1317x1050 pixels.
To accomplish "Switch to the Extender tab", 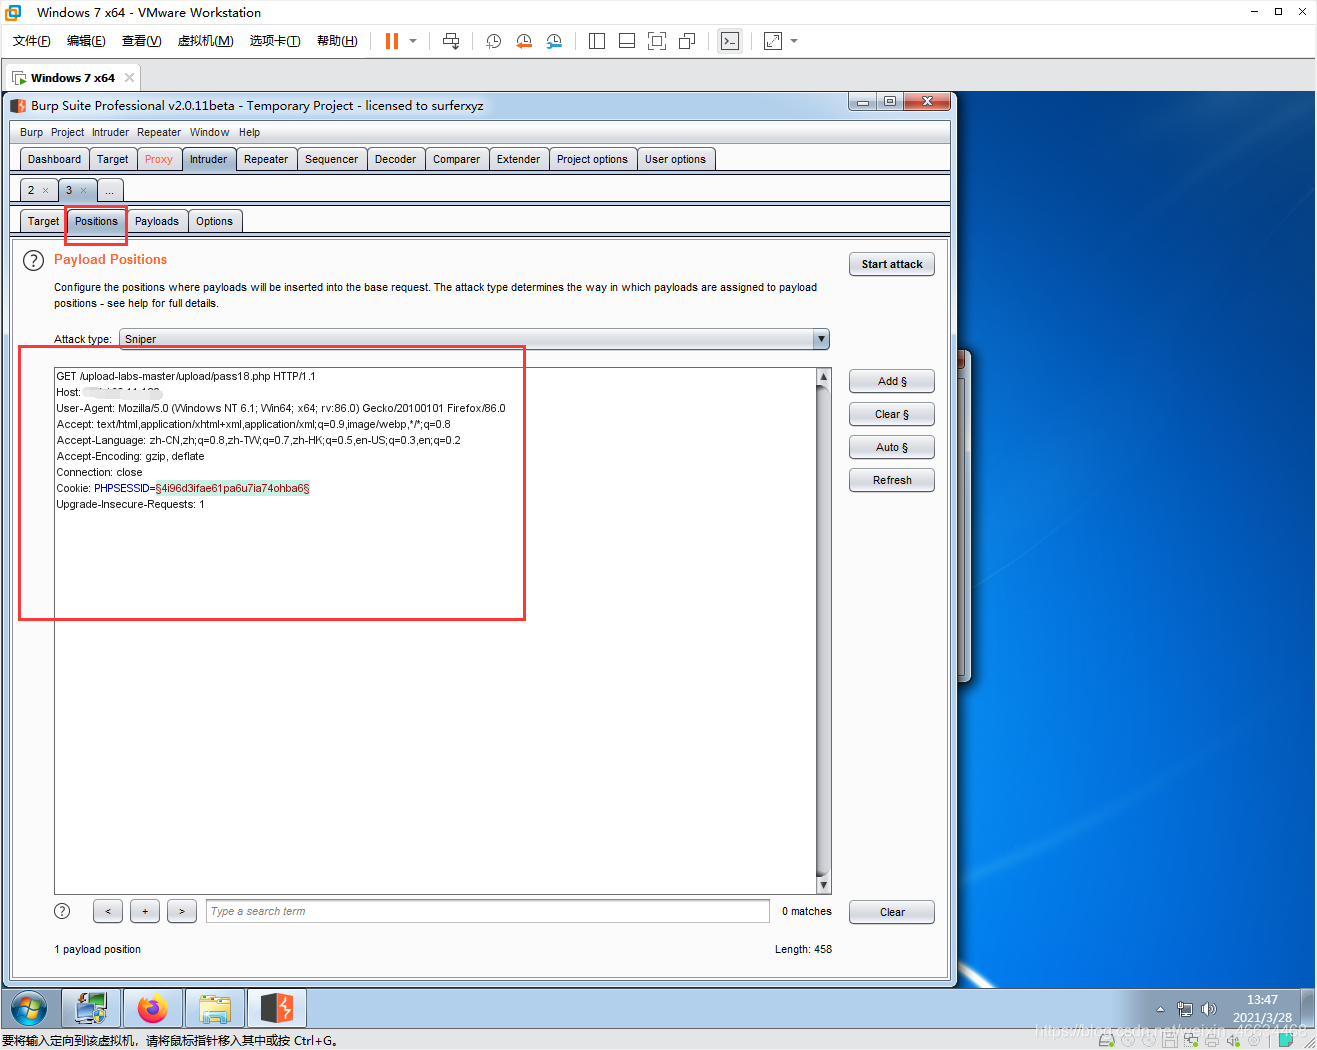I will 518,159.
